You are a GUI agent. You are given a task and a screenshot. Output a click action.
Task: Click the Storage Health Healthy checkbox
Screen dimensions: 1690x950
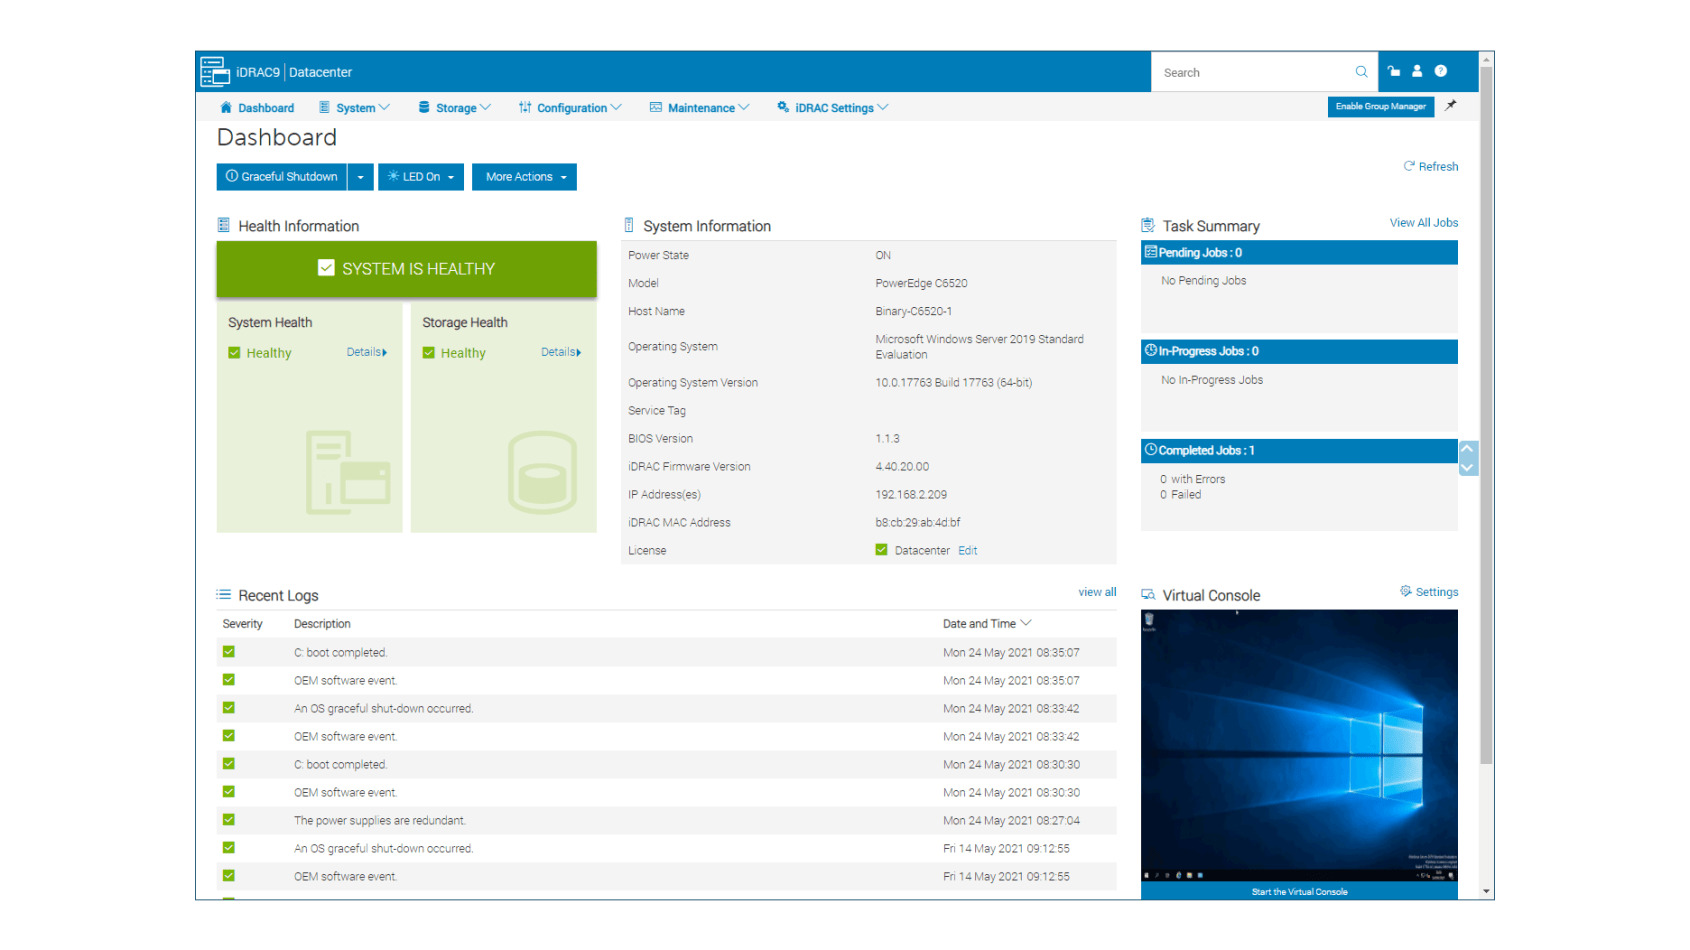click(x=428, y=353)
